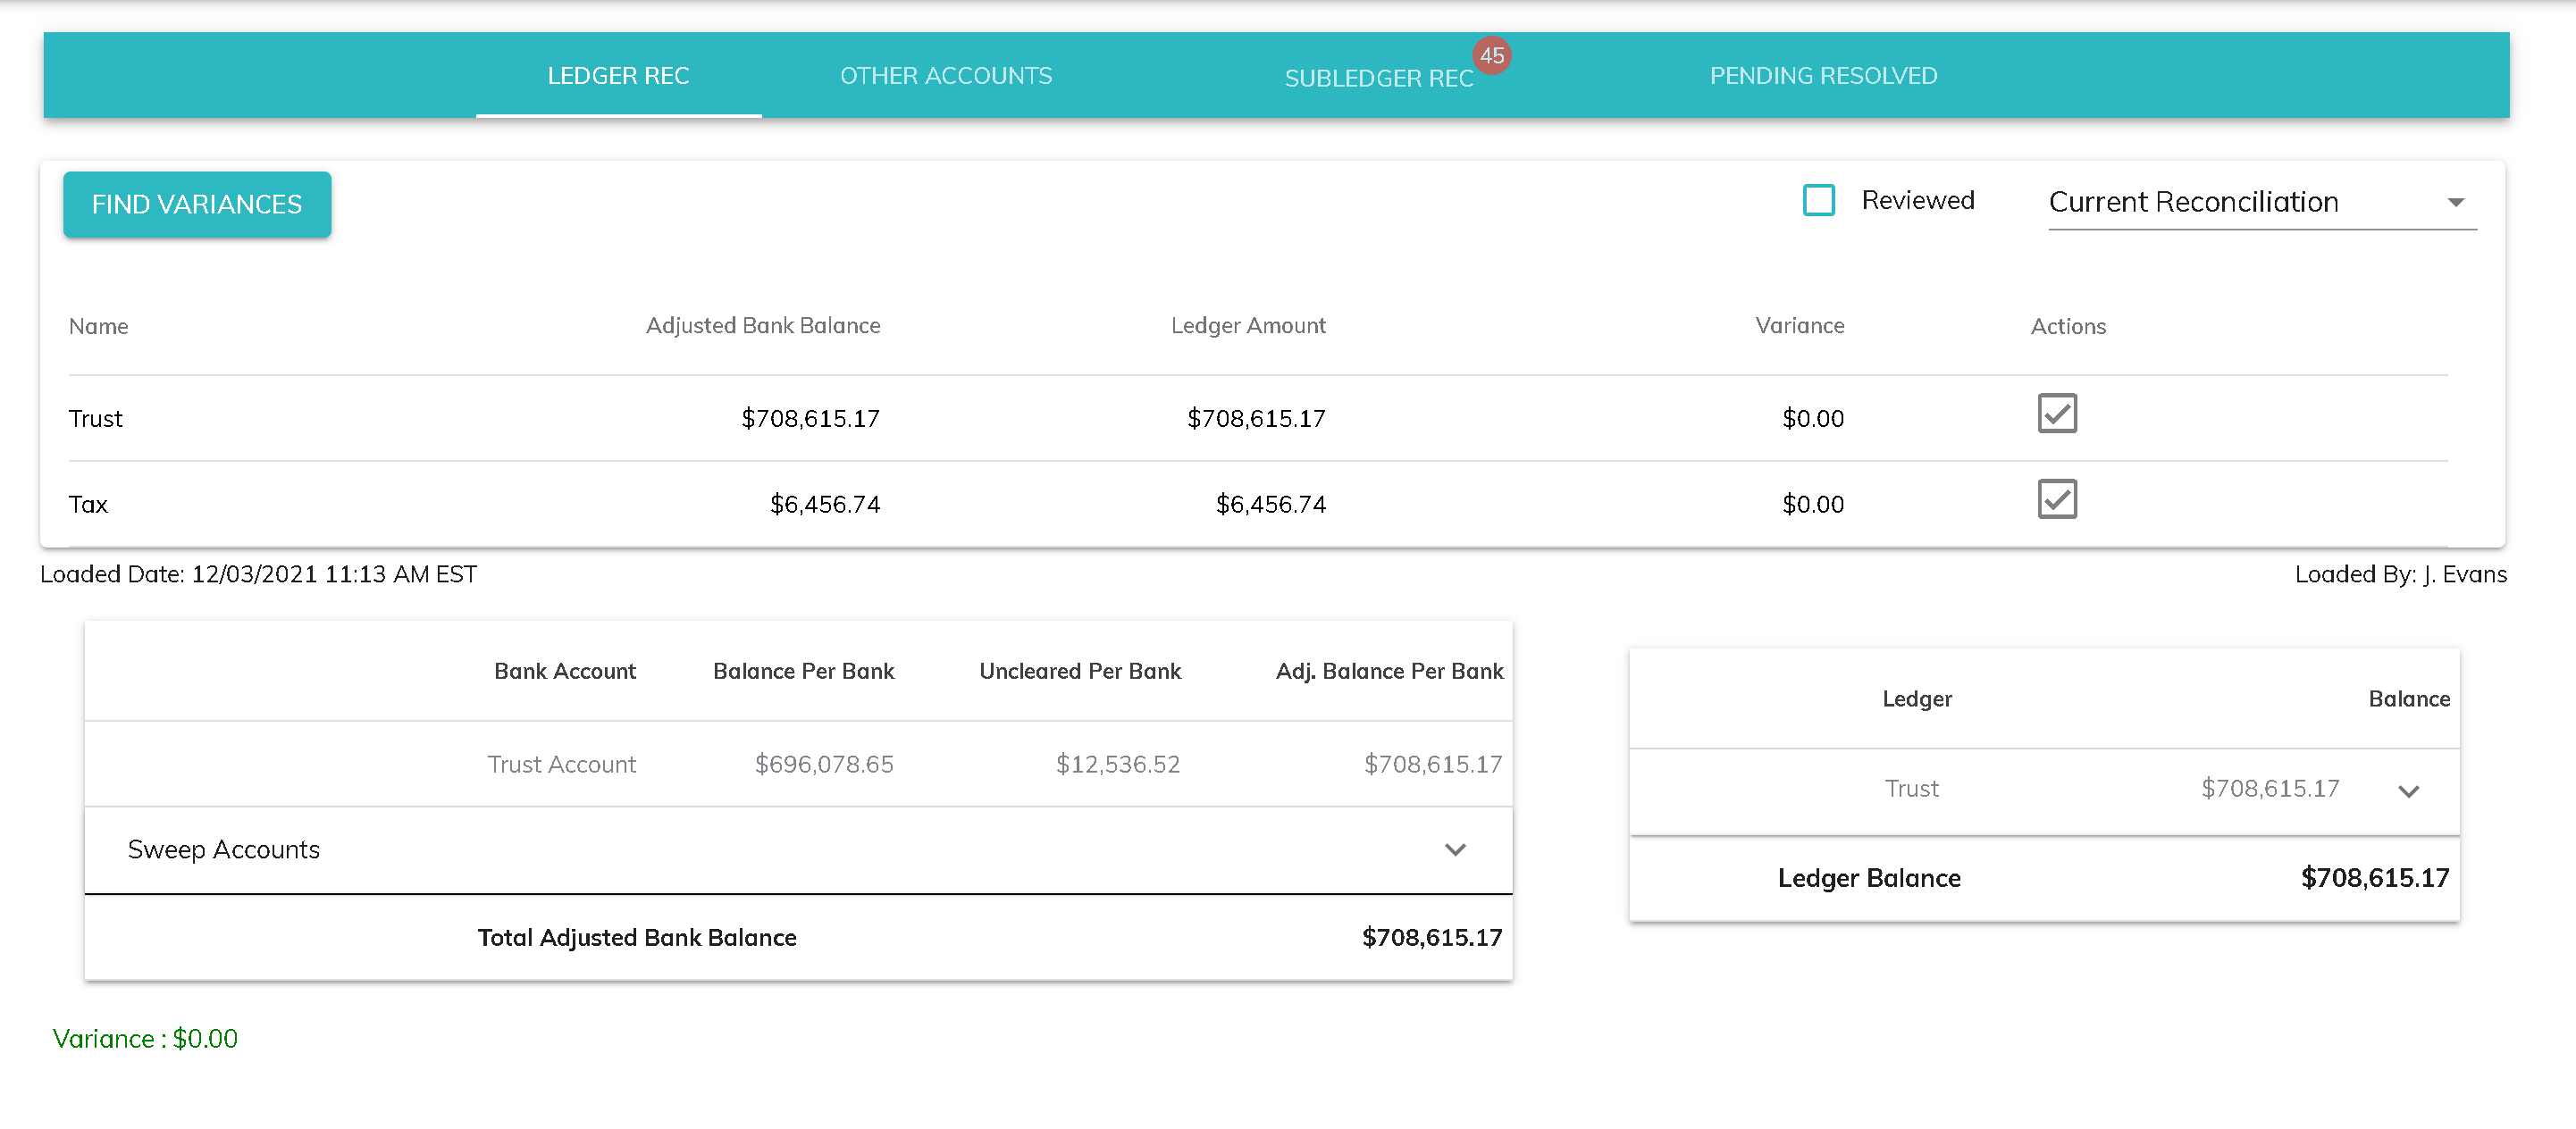The image size is (2576, 1129).
Task: Open the Other Accounts tab
Action: tap(945, 76)
